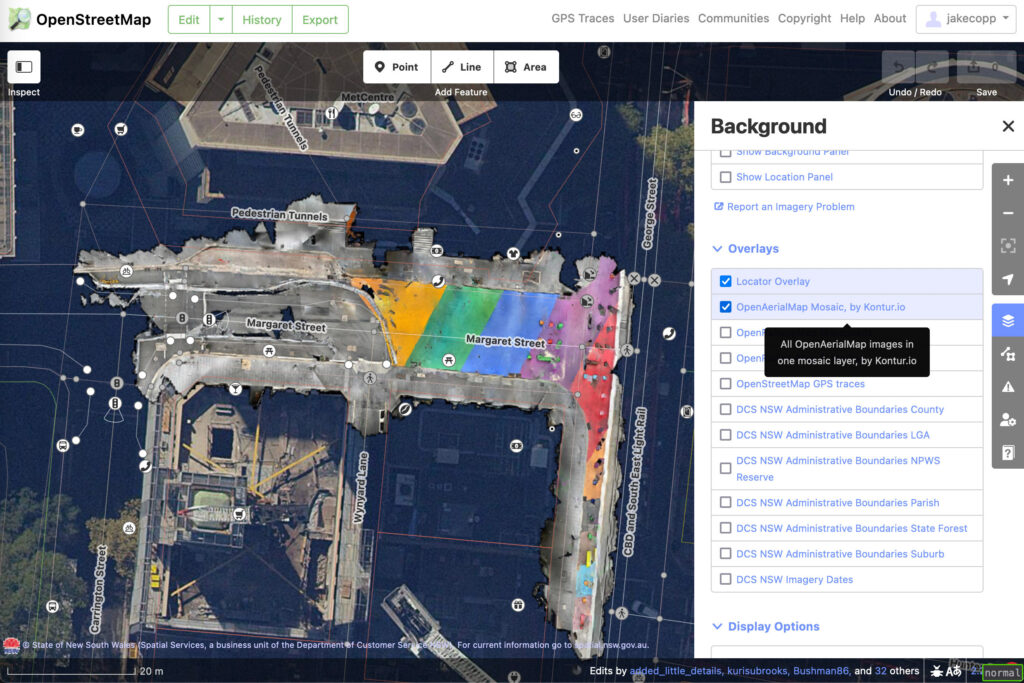Select the Carrington Street label on map
Viewport: 1024px width, 683px height.
99,588
